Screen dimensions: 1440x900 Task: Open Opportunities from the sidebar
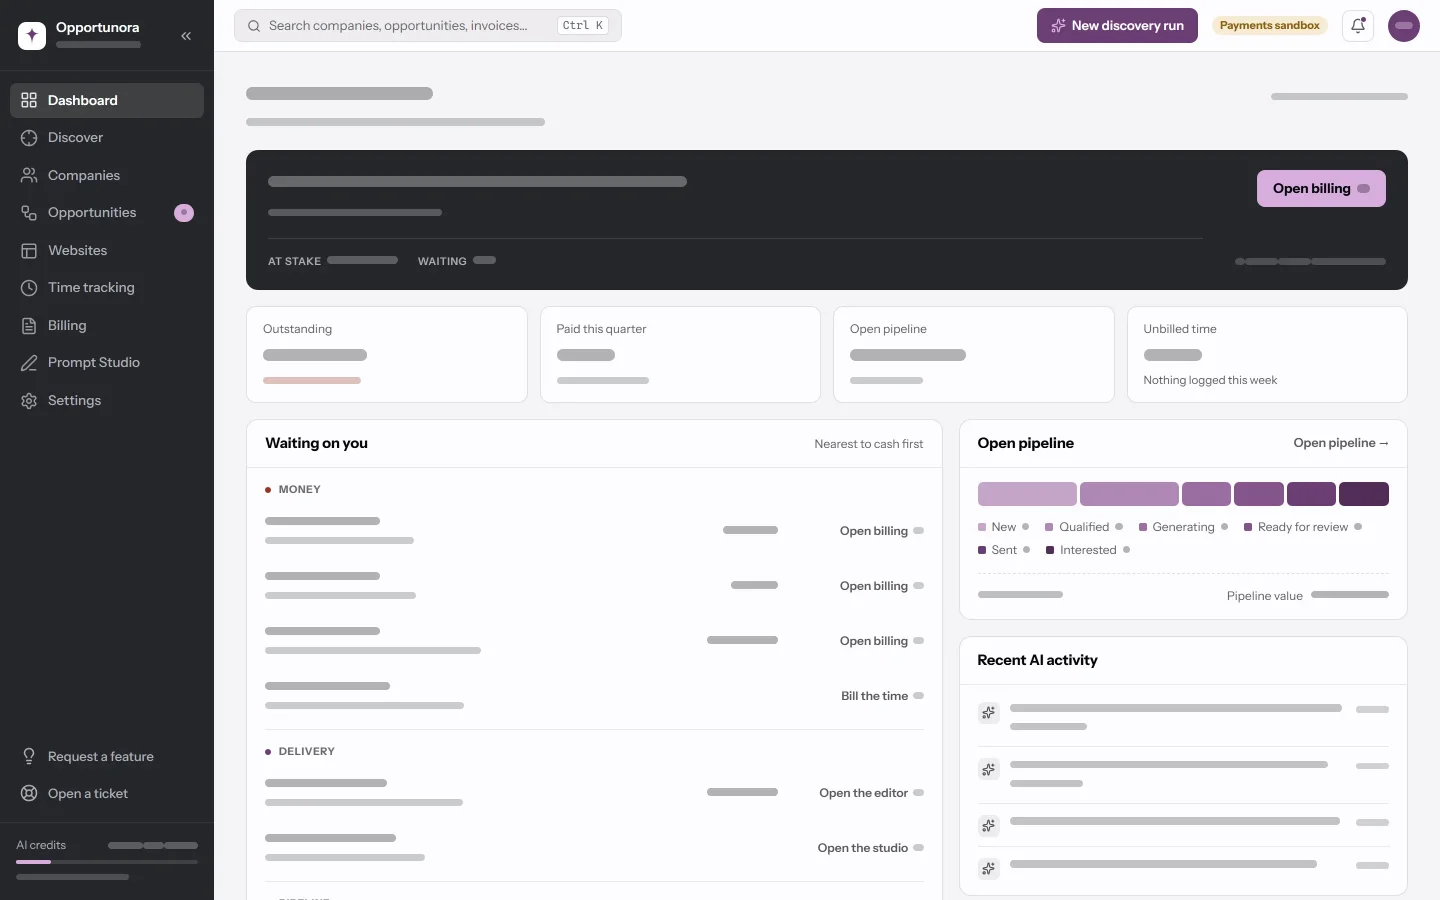[107, 213]
